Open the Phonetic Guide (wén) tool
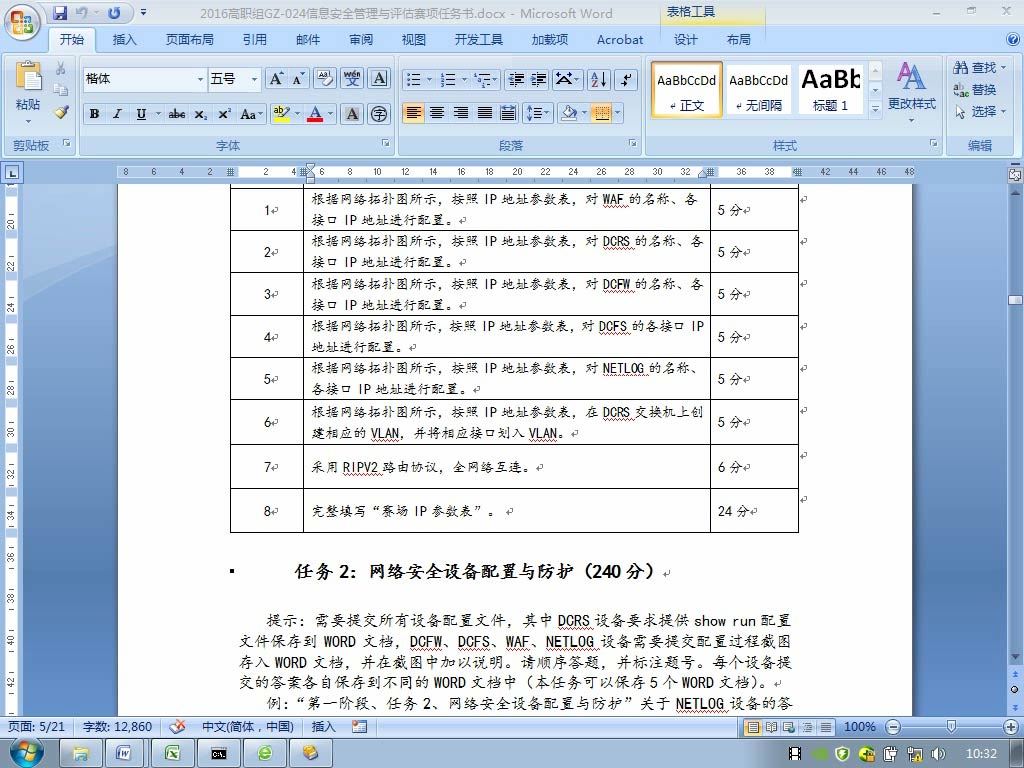Image resolution: width=1024 pixels, height=768 pixels. [x=352, y=78]
